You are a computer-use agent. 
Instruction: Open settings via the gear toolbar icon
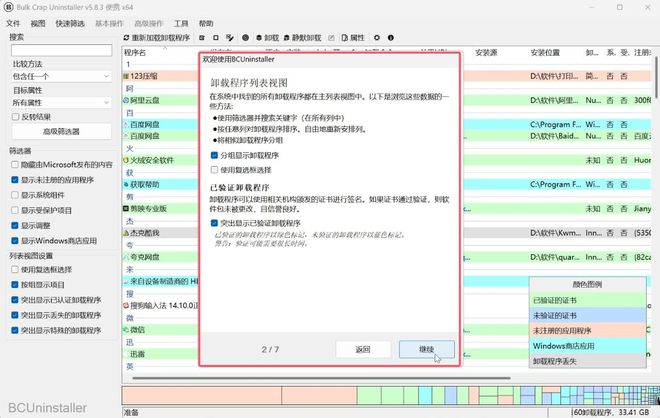377,38
